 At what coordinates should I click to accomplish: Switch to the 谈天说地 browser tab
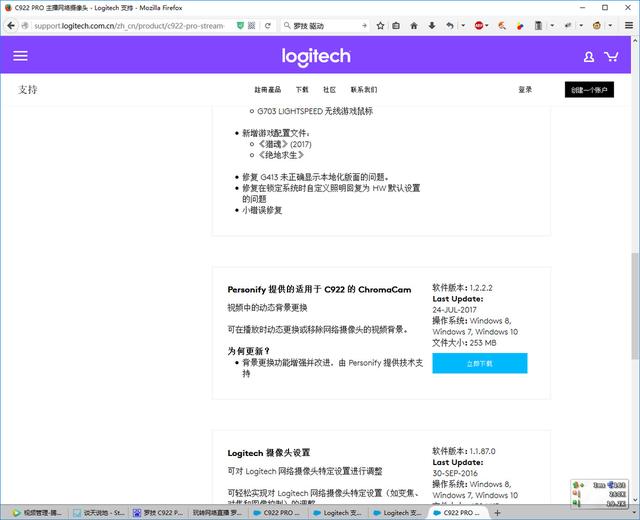point(98,513)
